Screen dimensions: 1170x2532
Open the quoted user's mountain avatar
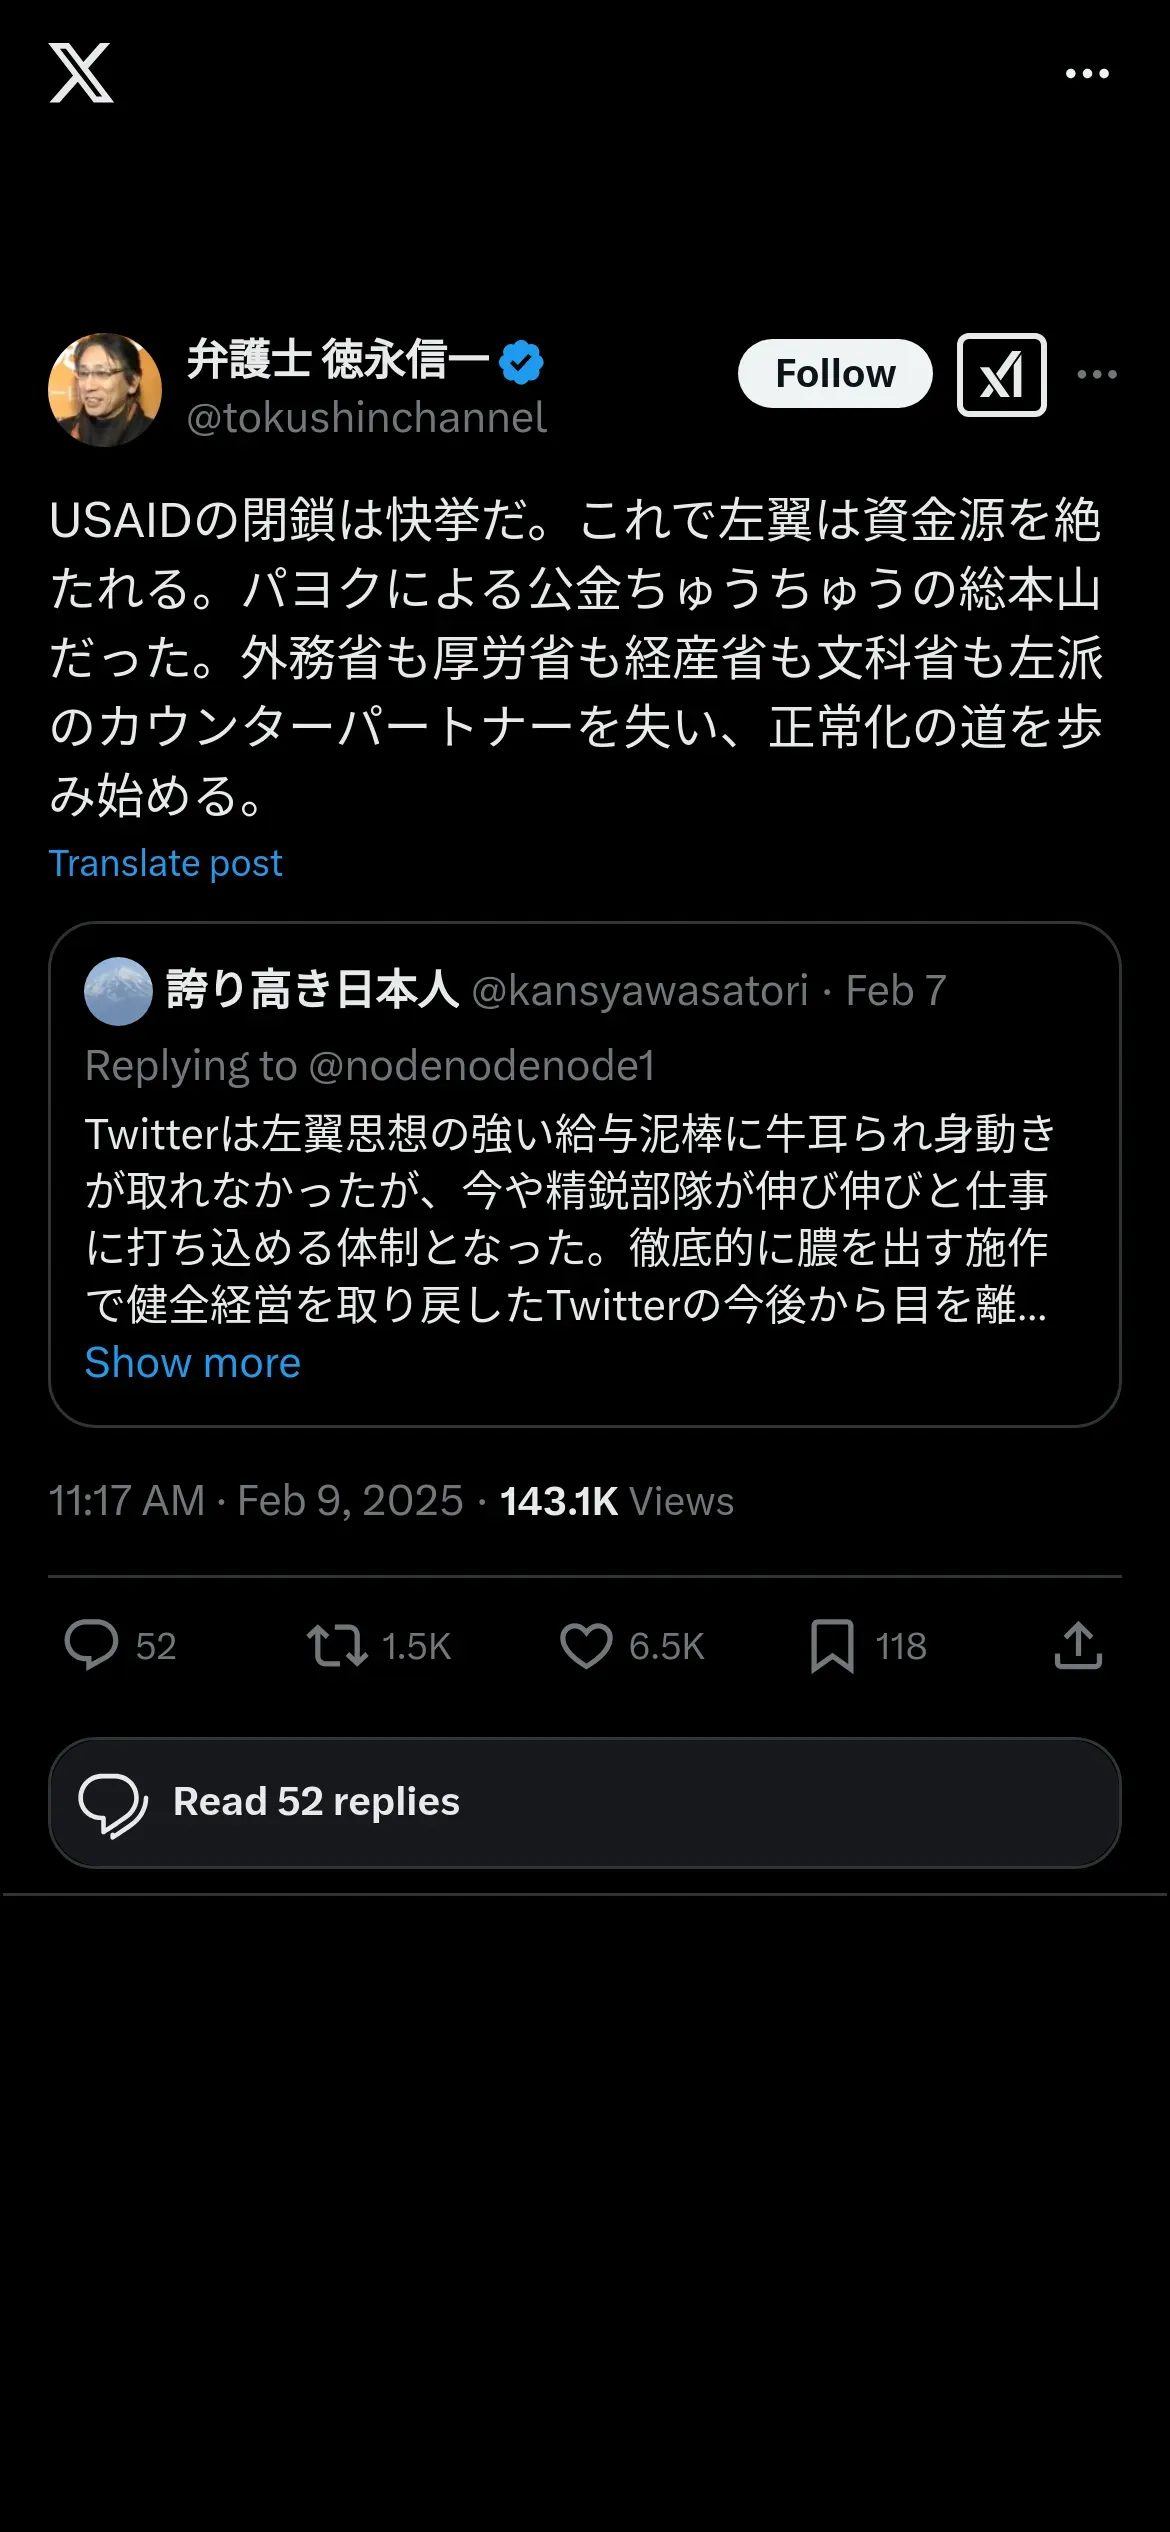118,991
